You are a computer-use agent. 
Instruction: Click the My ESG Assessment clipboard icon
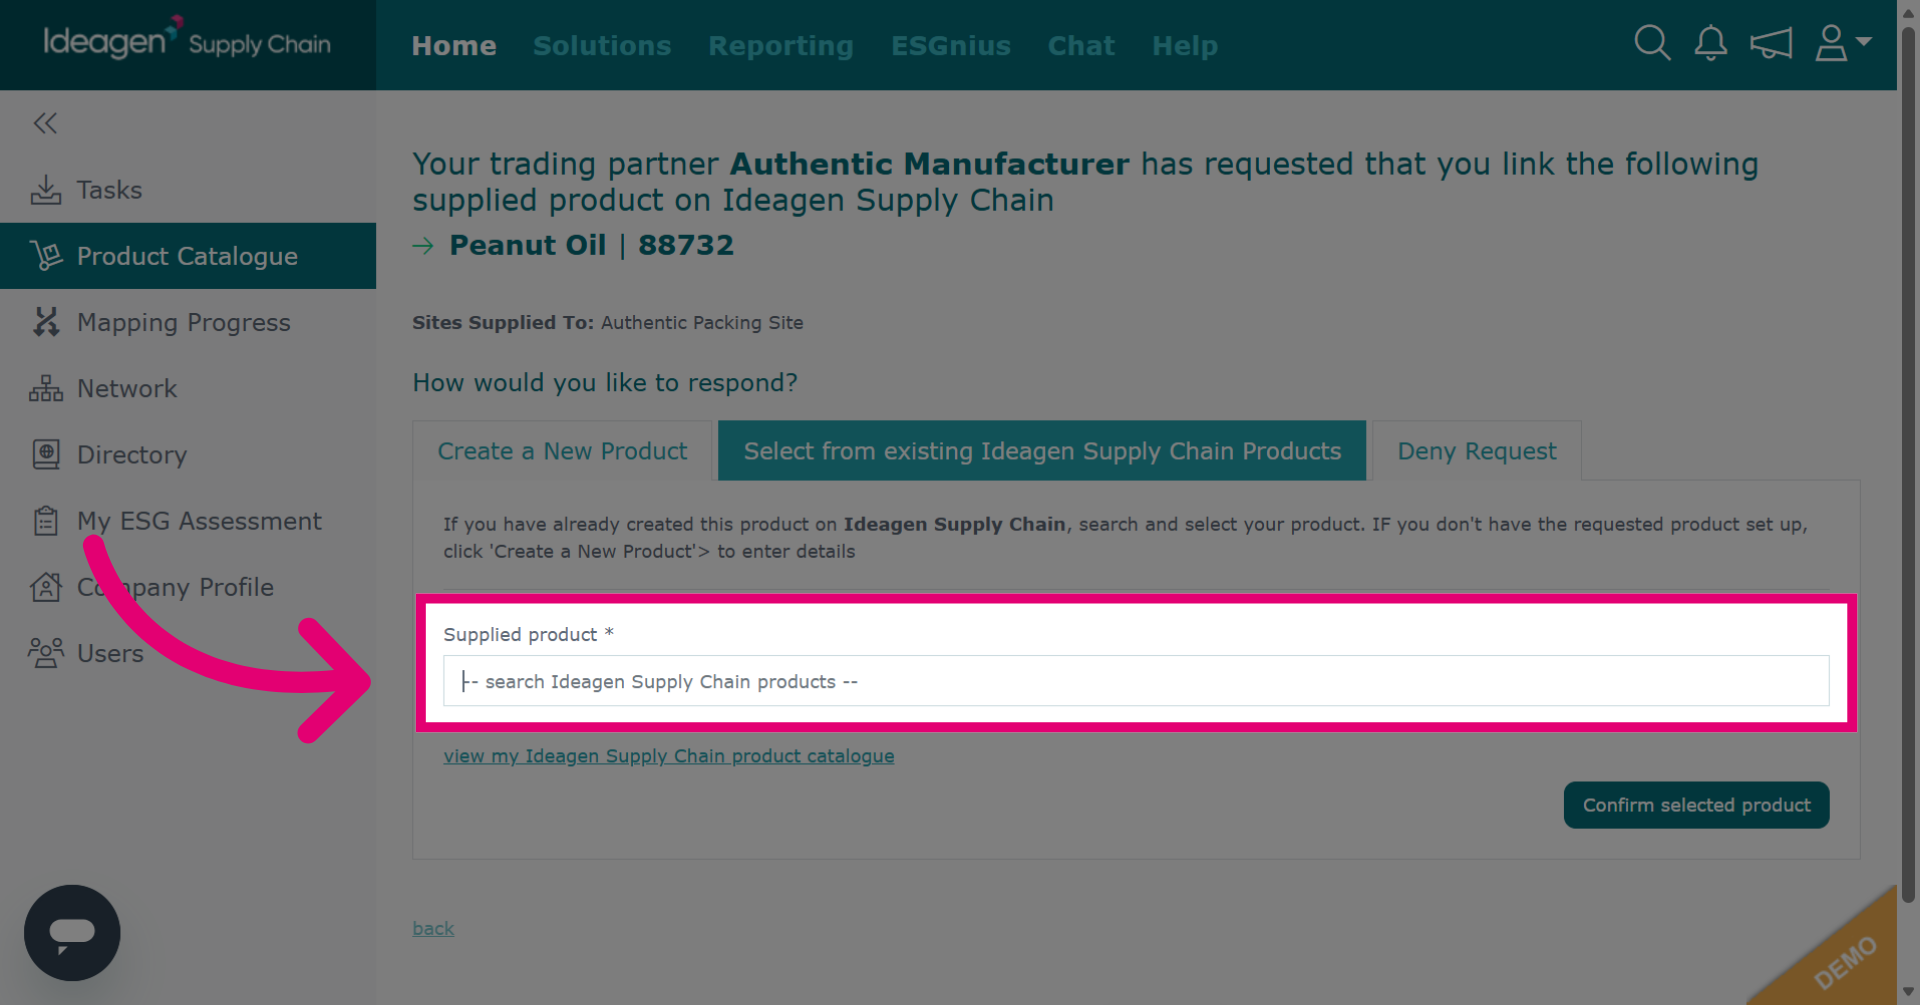click(46, 521)
